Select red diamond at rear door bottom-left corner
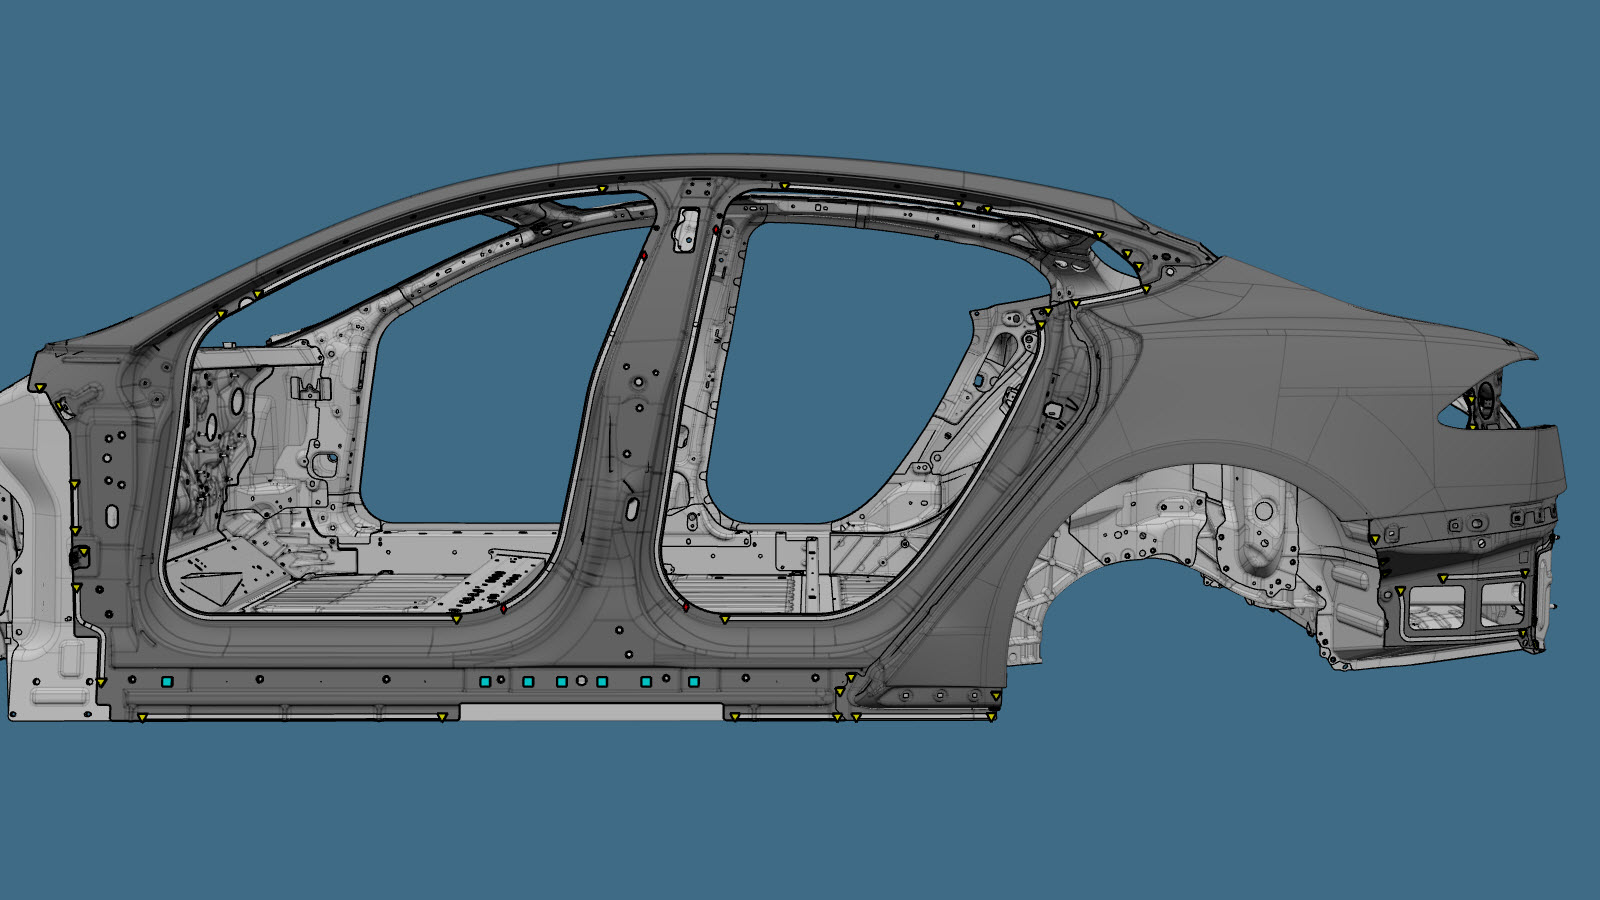The height and width of the screenshot is (900, 1600). click(x=685, y=606)
